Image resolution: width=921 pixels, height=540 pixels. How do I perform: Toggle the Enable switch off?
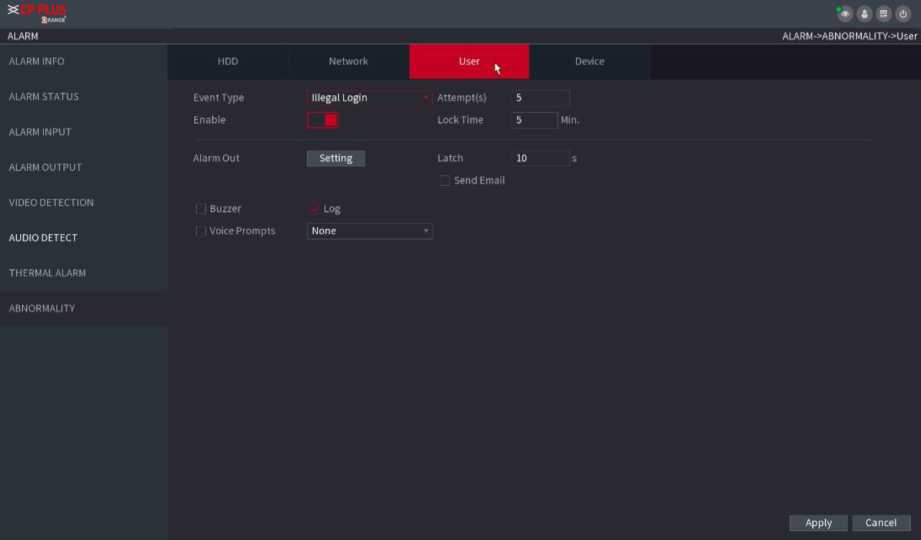pos(323,120)
